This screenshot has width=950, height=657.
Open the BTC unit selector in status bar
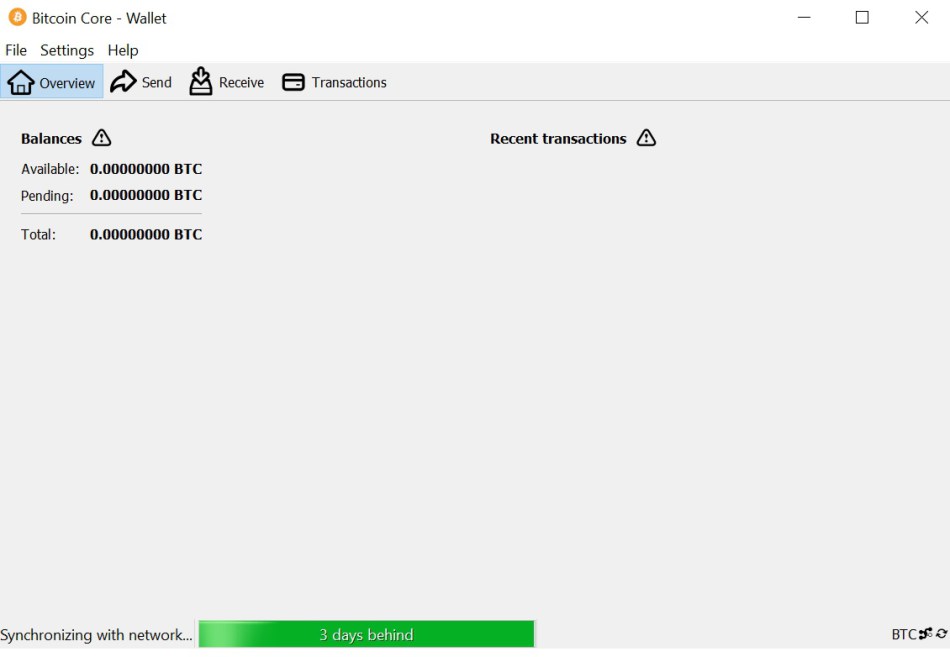point(904,634)
